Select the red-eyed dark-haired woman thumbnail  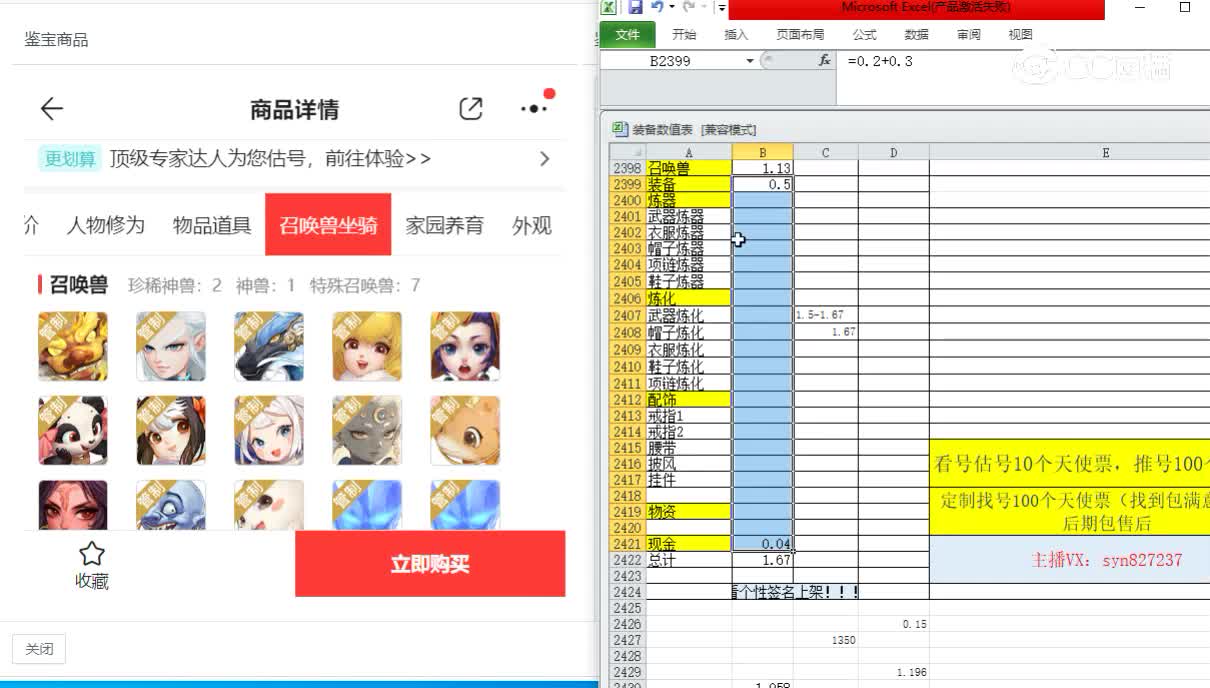click(73, 505)
